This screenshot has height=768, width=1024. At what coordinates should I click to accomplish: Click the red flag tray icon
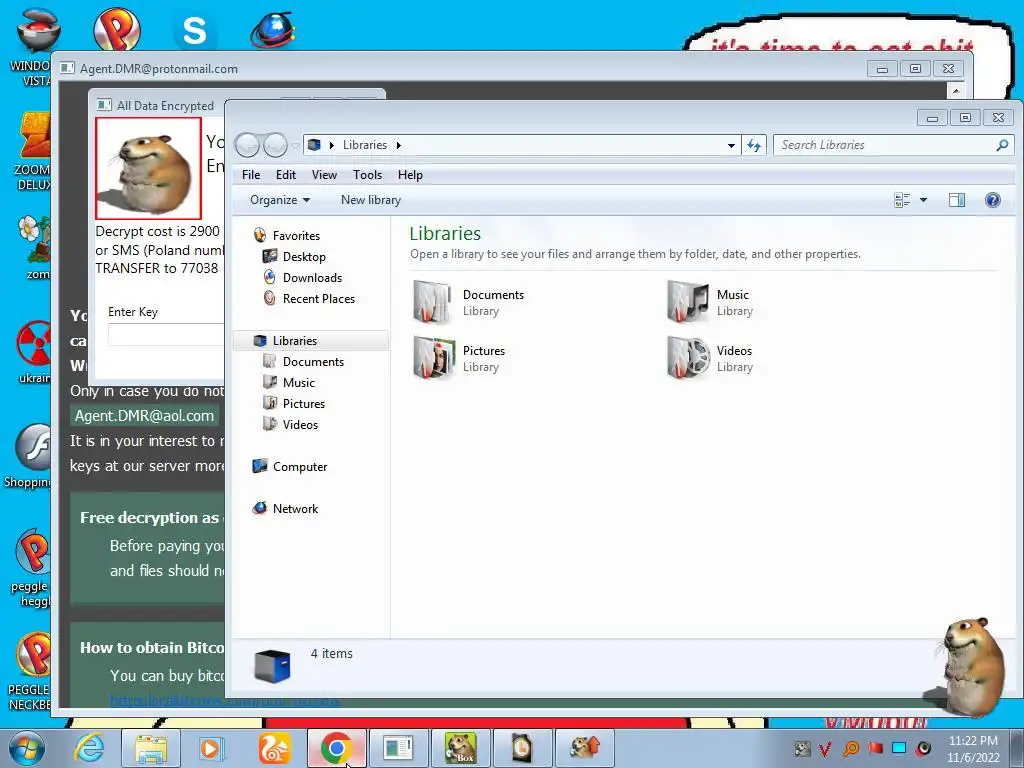tap(875, 748)
